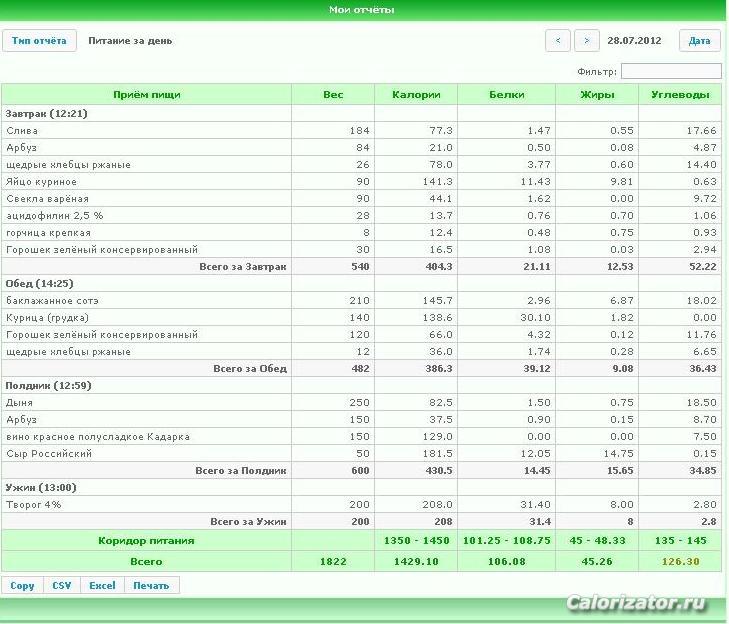Click total carbs value 126.30
Image resolution: width=729 pixels, height=624 pixels.
click(x=680, y=562)
